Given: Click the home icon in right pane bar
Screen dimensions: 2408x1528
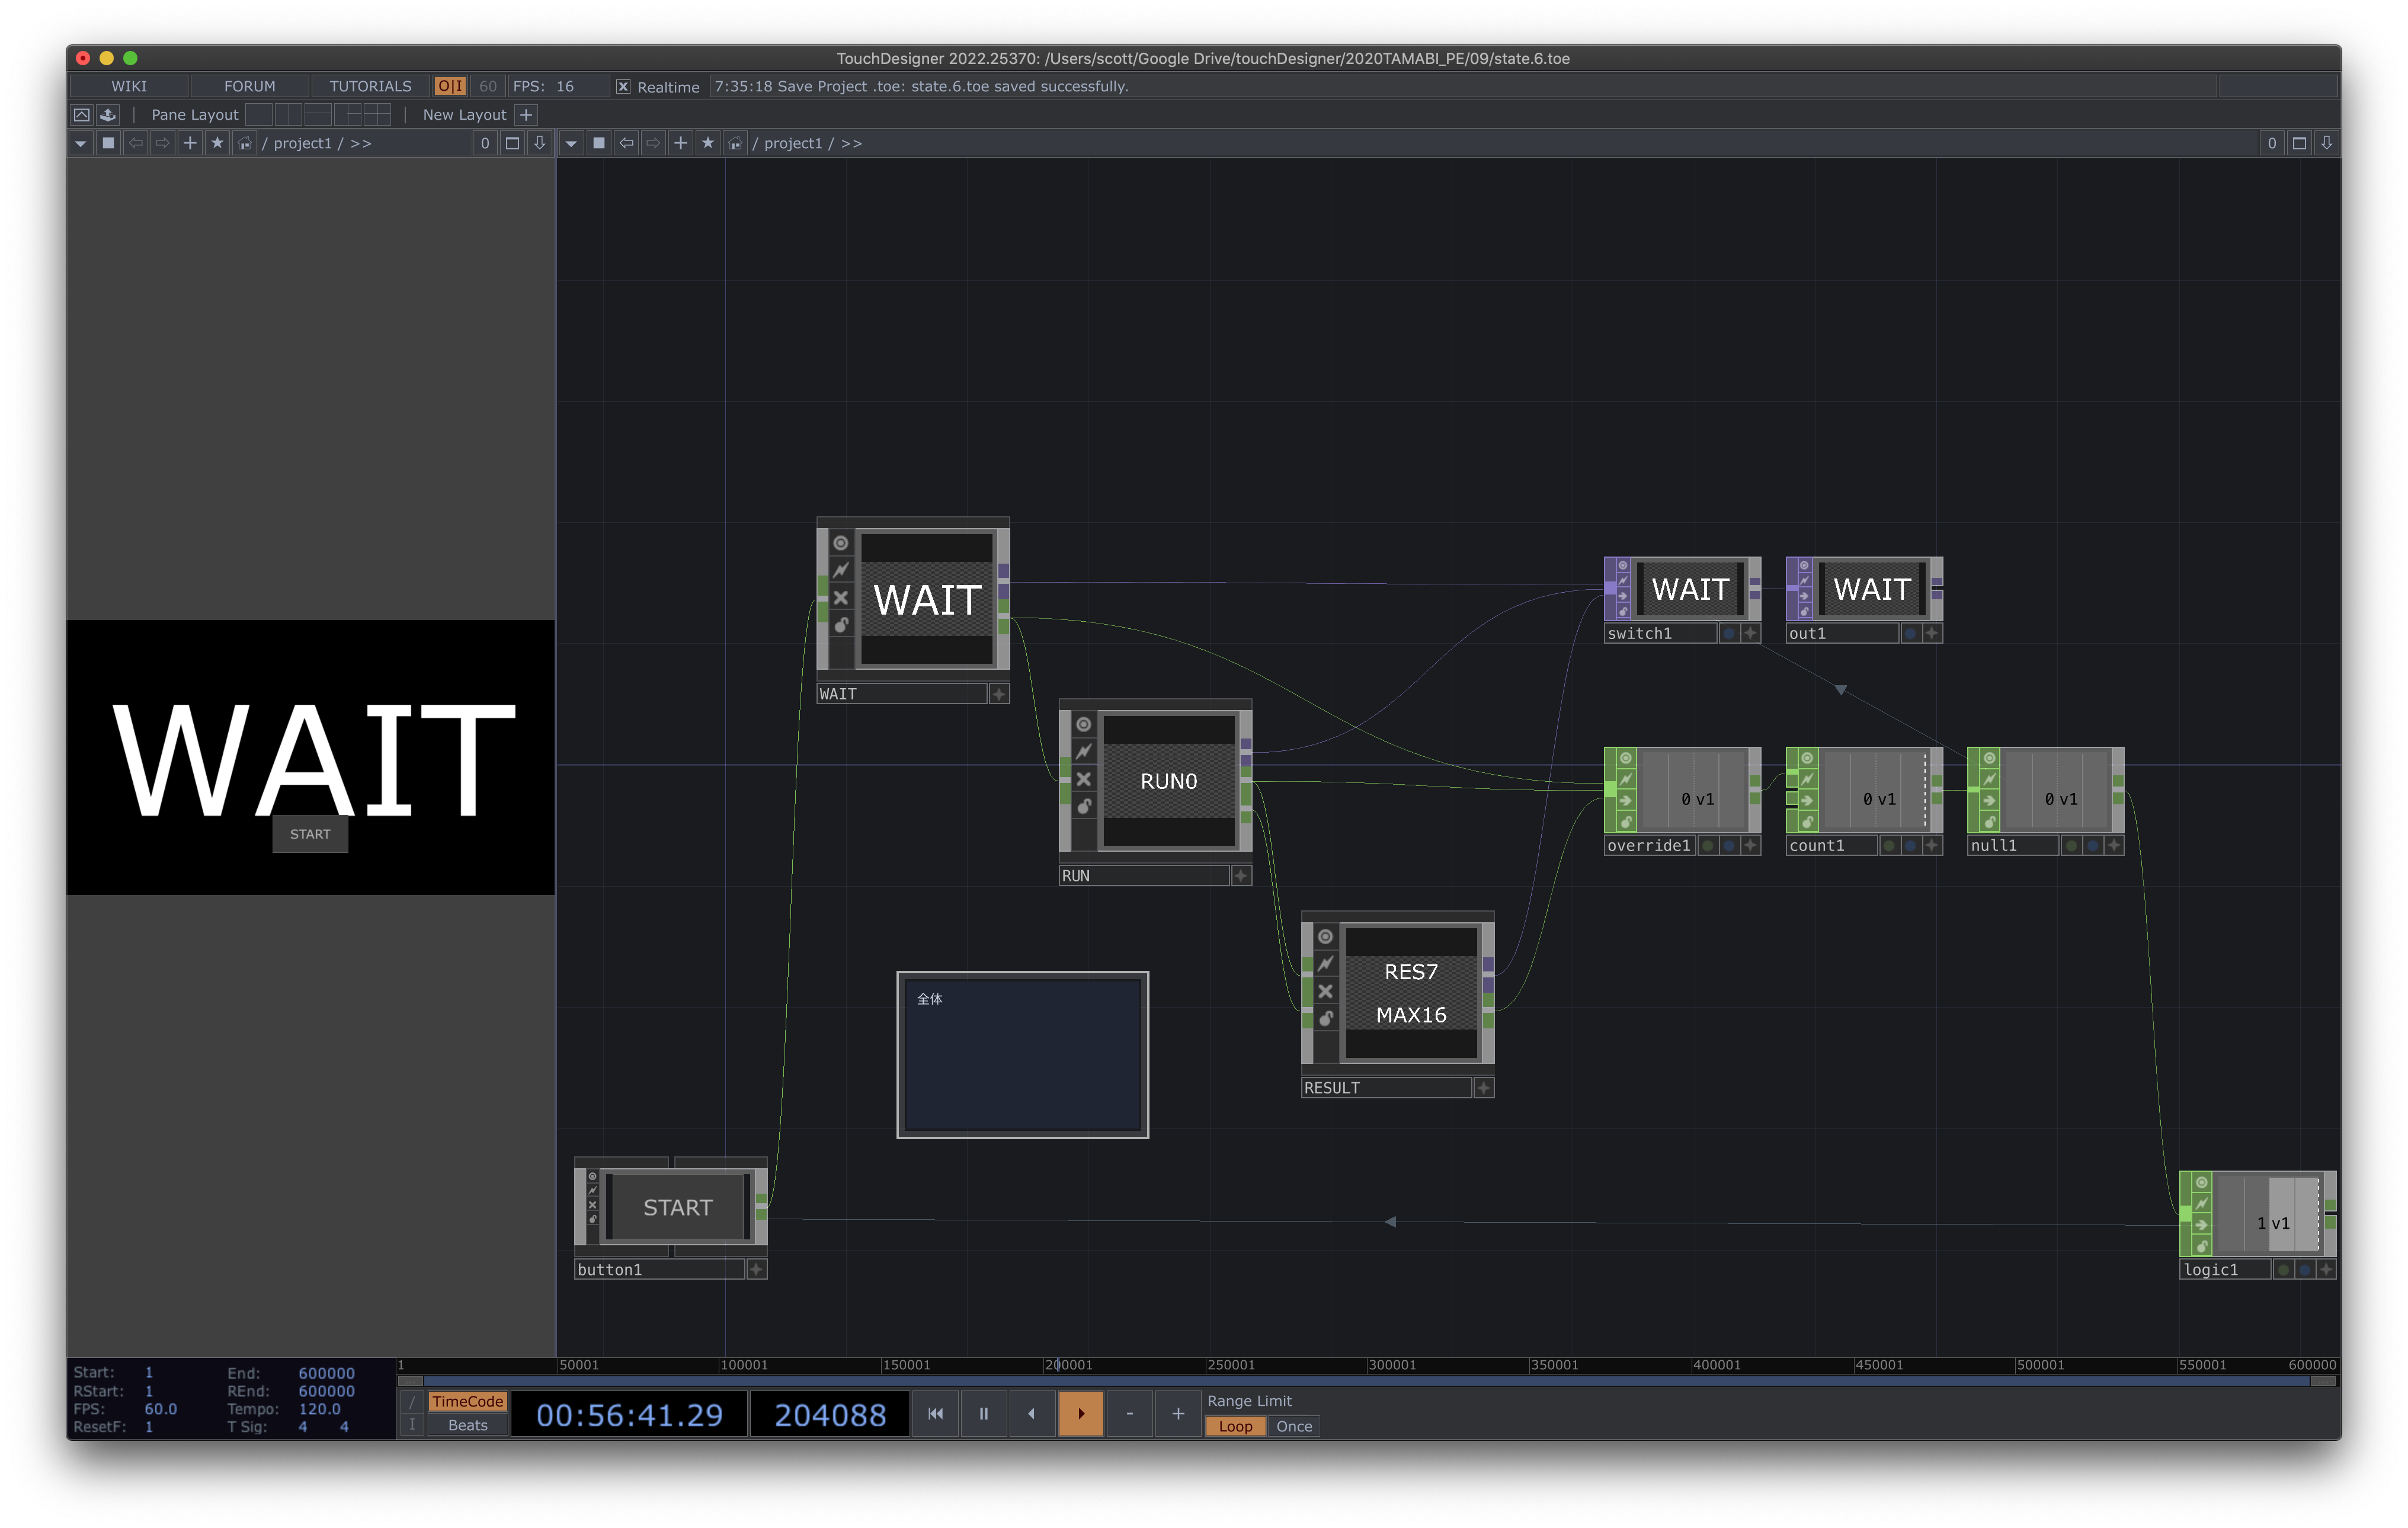Looking at the screenshot, I should click(x=735, y=143).
